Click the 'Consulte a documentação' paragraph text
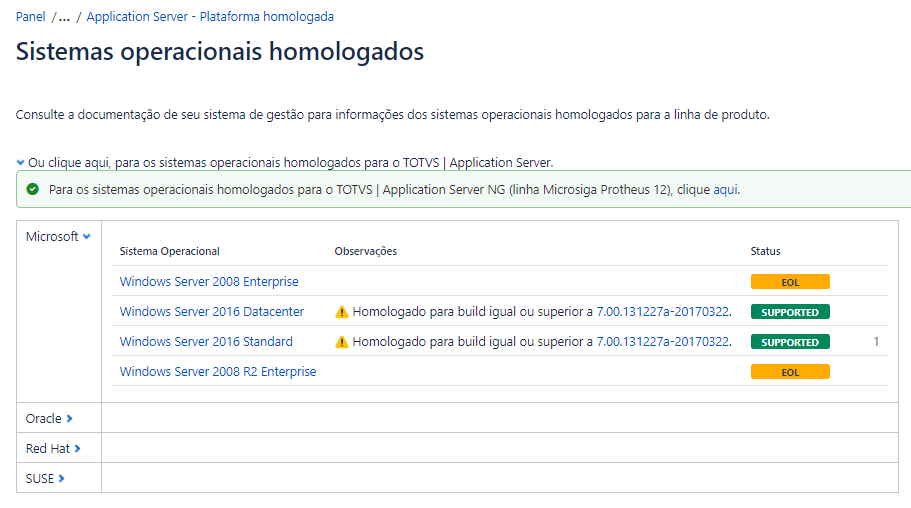Viewport: 911px width, 508px height. 393,115
